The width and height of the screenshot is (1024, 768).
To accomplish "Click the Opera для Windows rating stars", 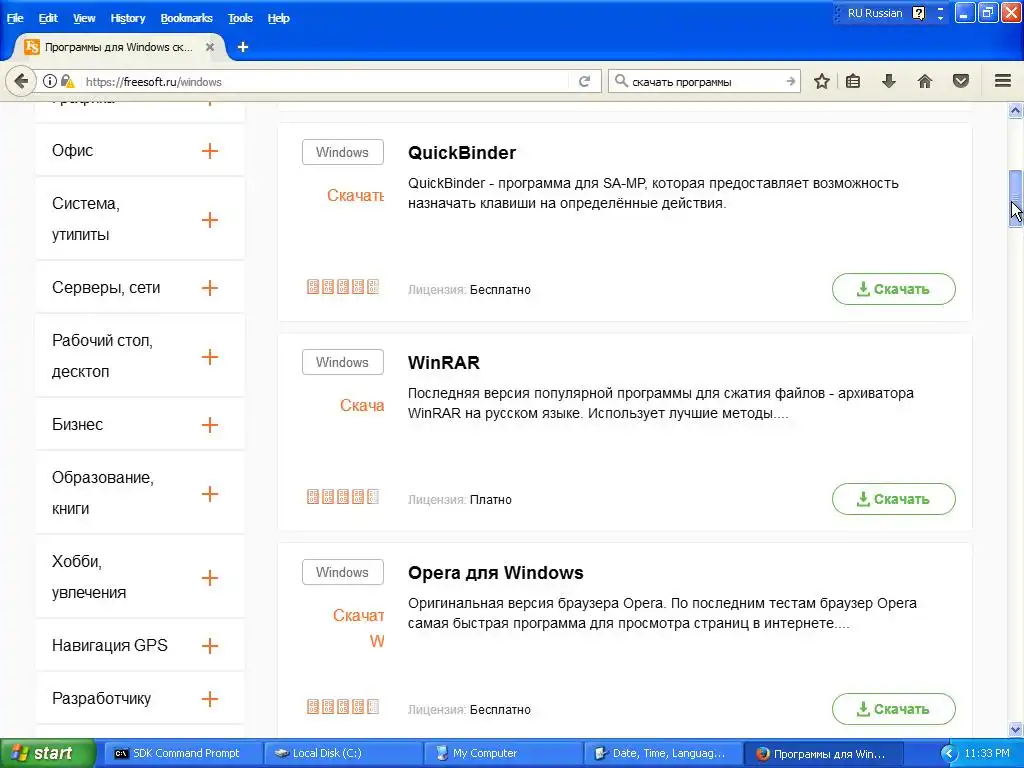I will pos(343,707).
